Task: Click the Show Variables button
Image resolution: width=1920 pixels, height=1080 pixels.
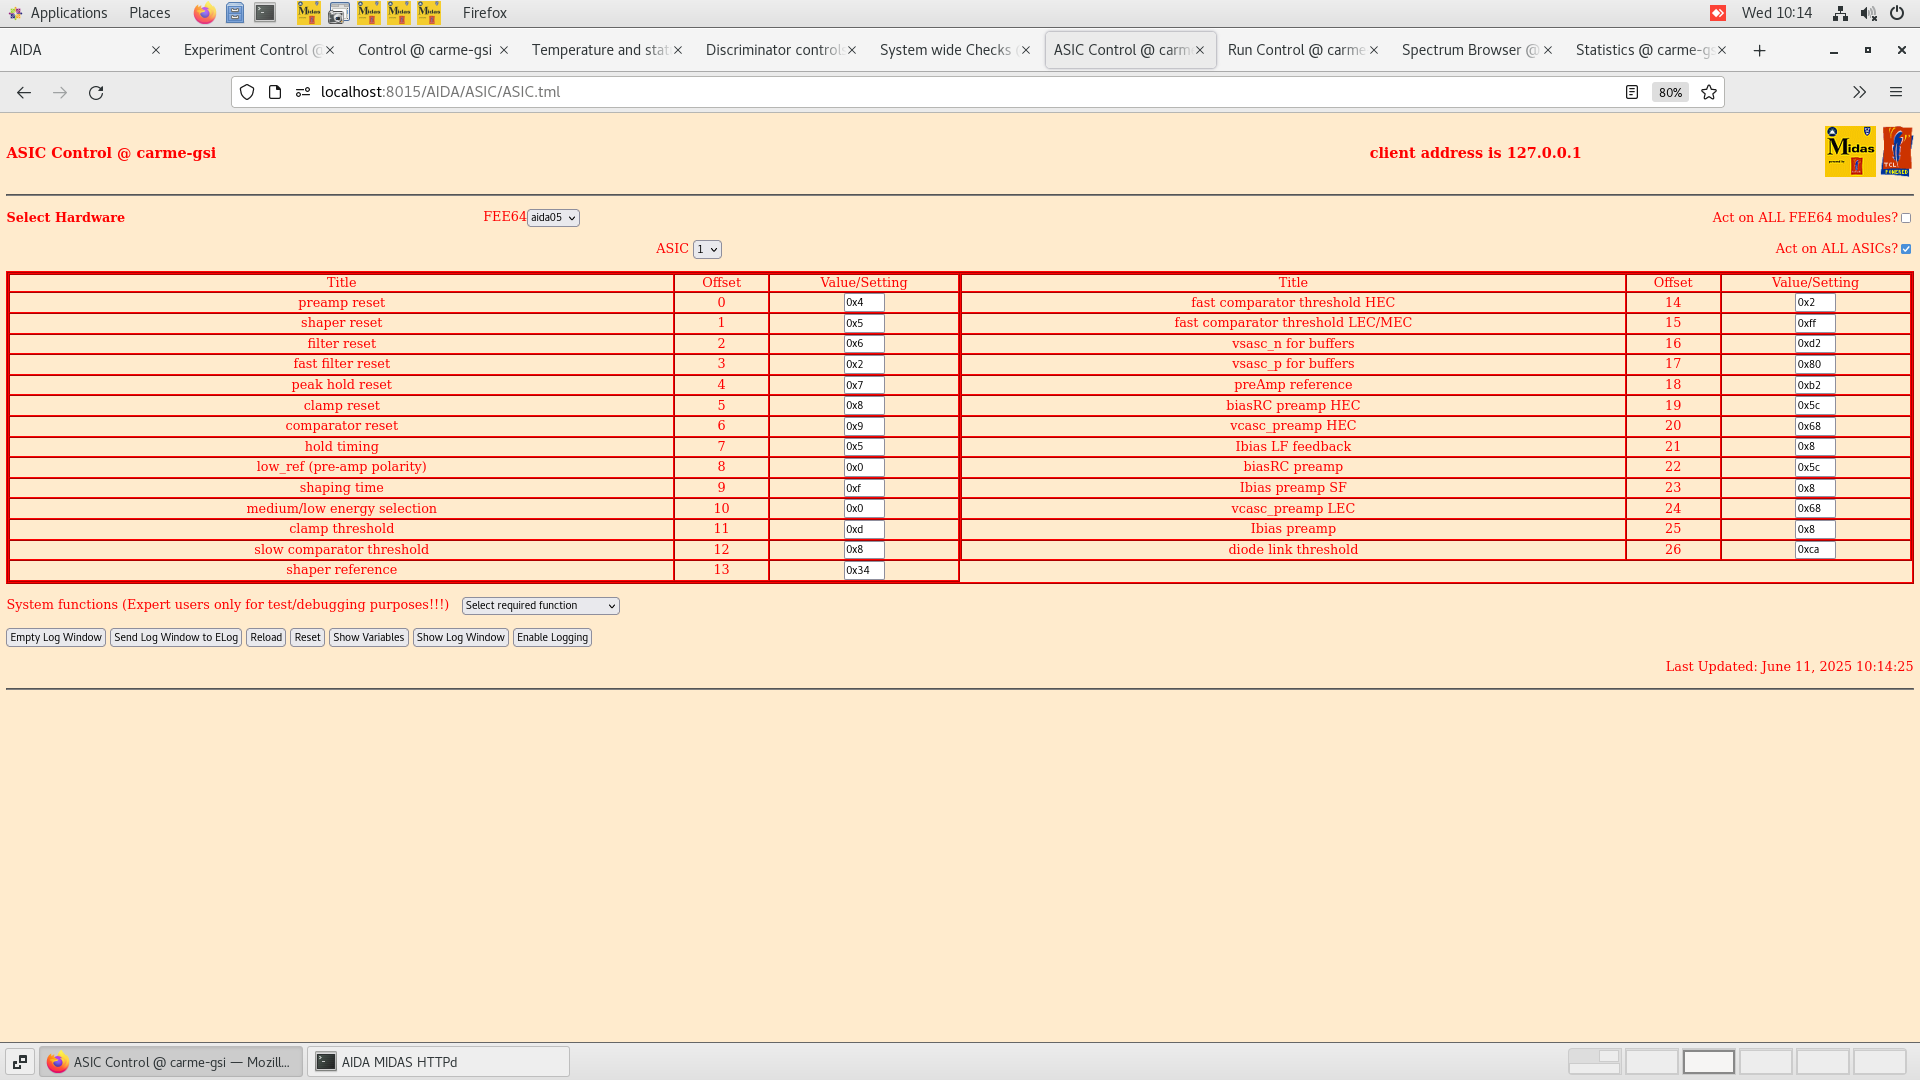Action: click(368, 638)
